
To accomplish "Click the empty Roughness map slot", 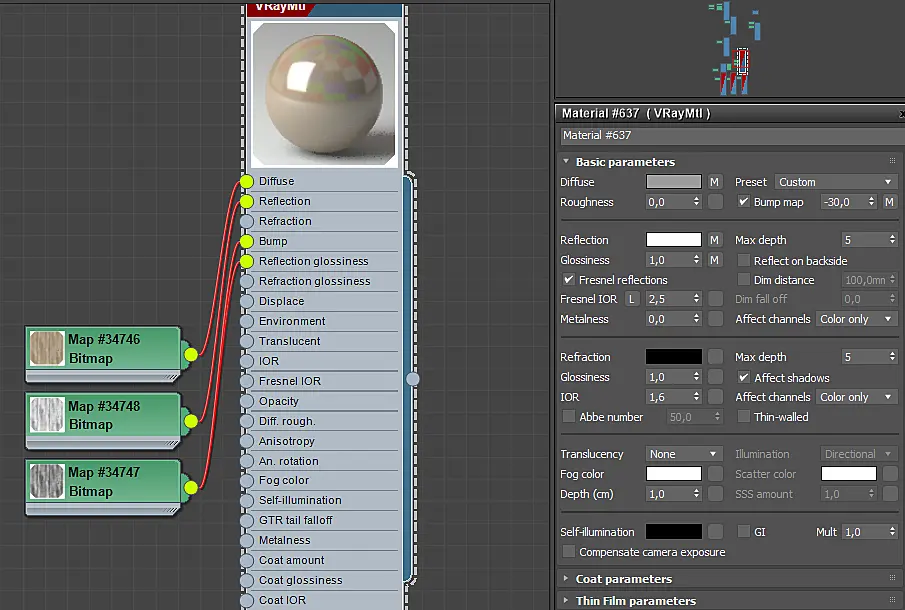I will point(715,202).
